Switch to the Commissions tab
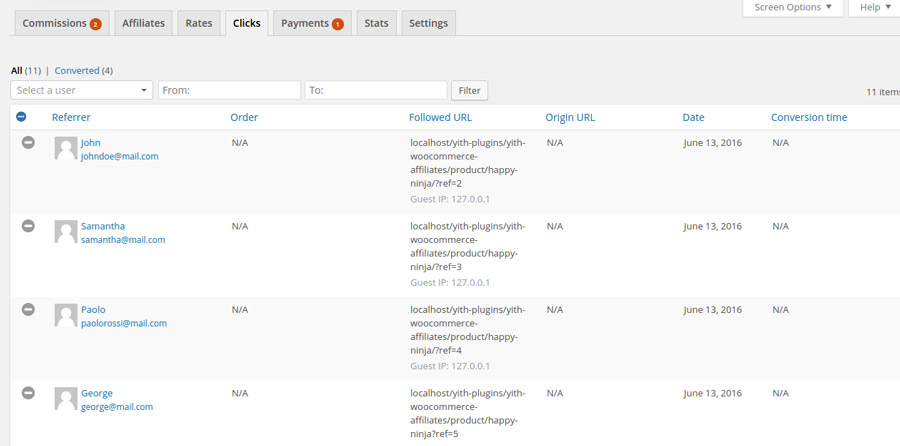 (61, 23)
